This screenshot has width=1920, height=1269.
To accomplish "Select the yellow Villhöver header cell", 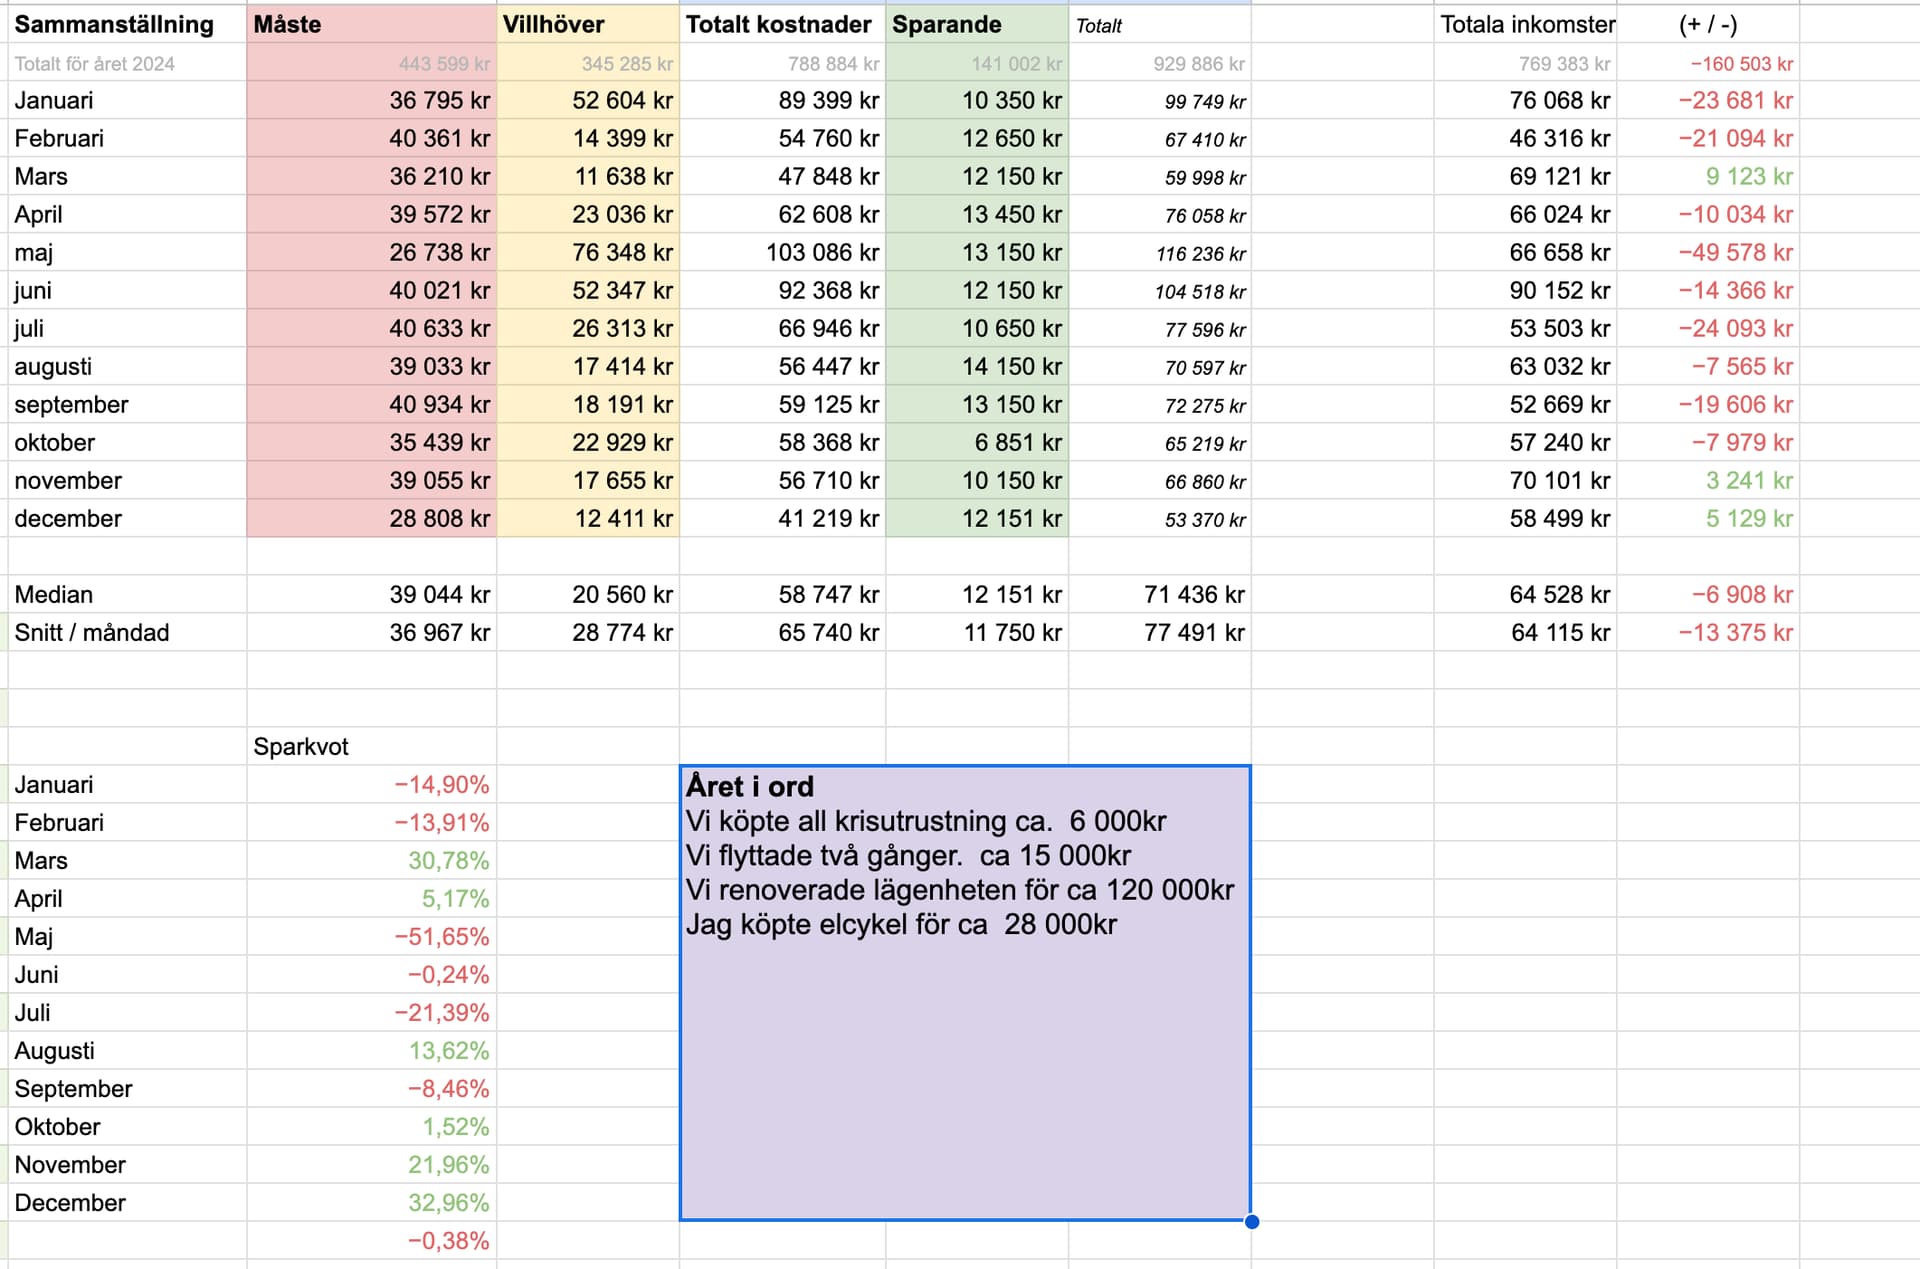I will pos(588,25).
